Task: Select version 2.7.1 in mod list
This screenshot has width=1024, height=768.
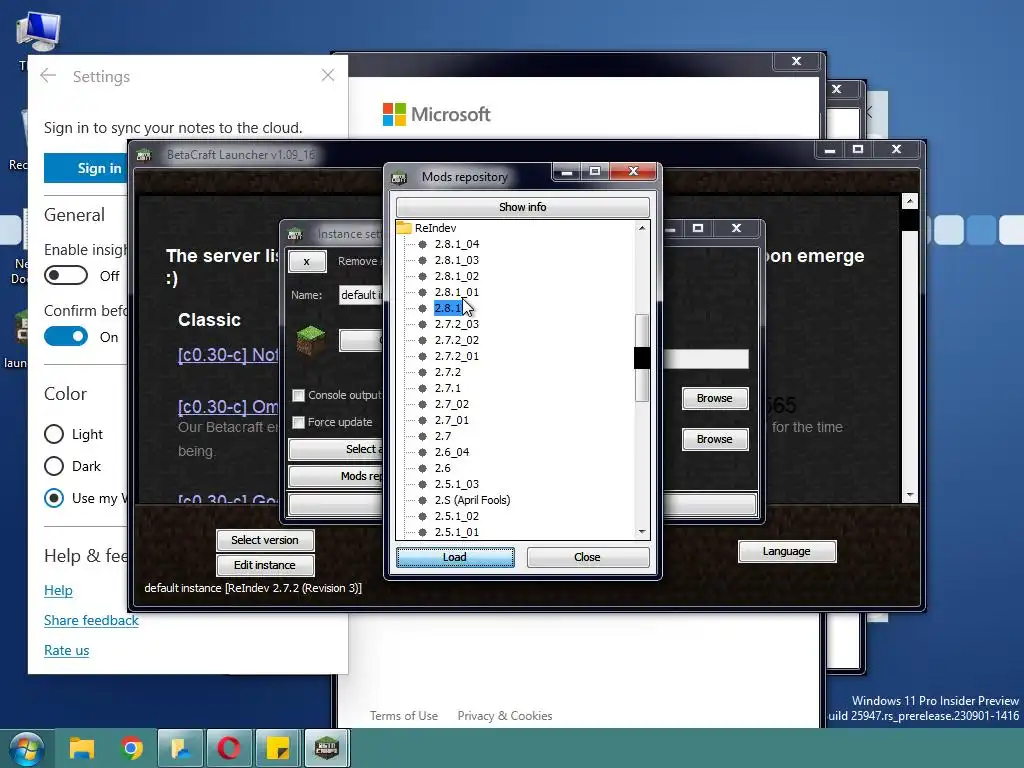Action: 448,388
